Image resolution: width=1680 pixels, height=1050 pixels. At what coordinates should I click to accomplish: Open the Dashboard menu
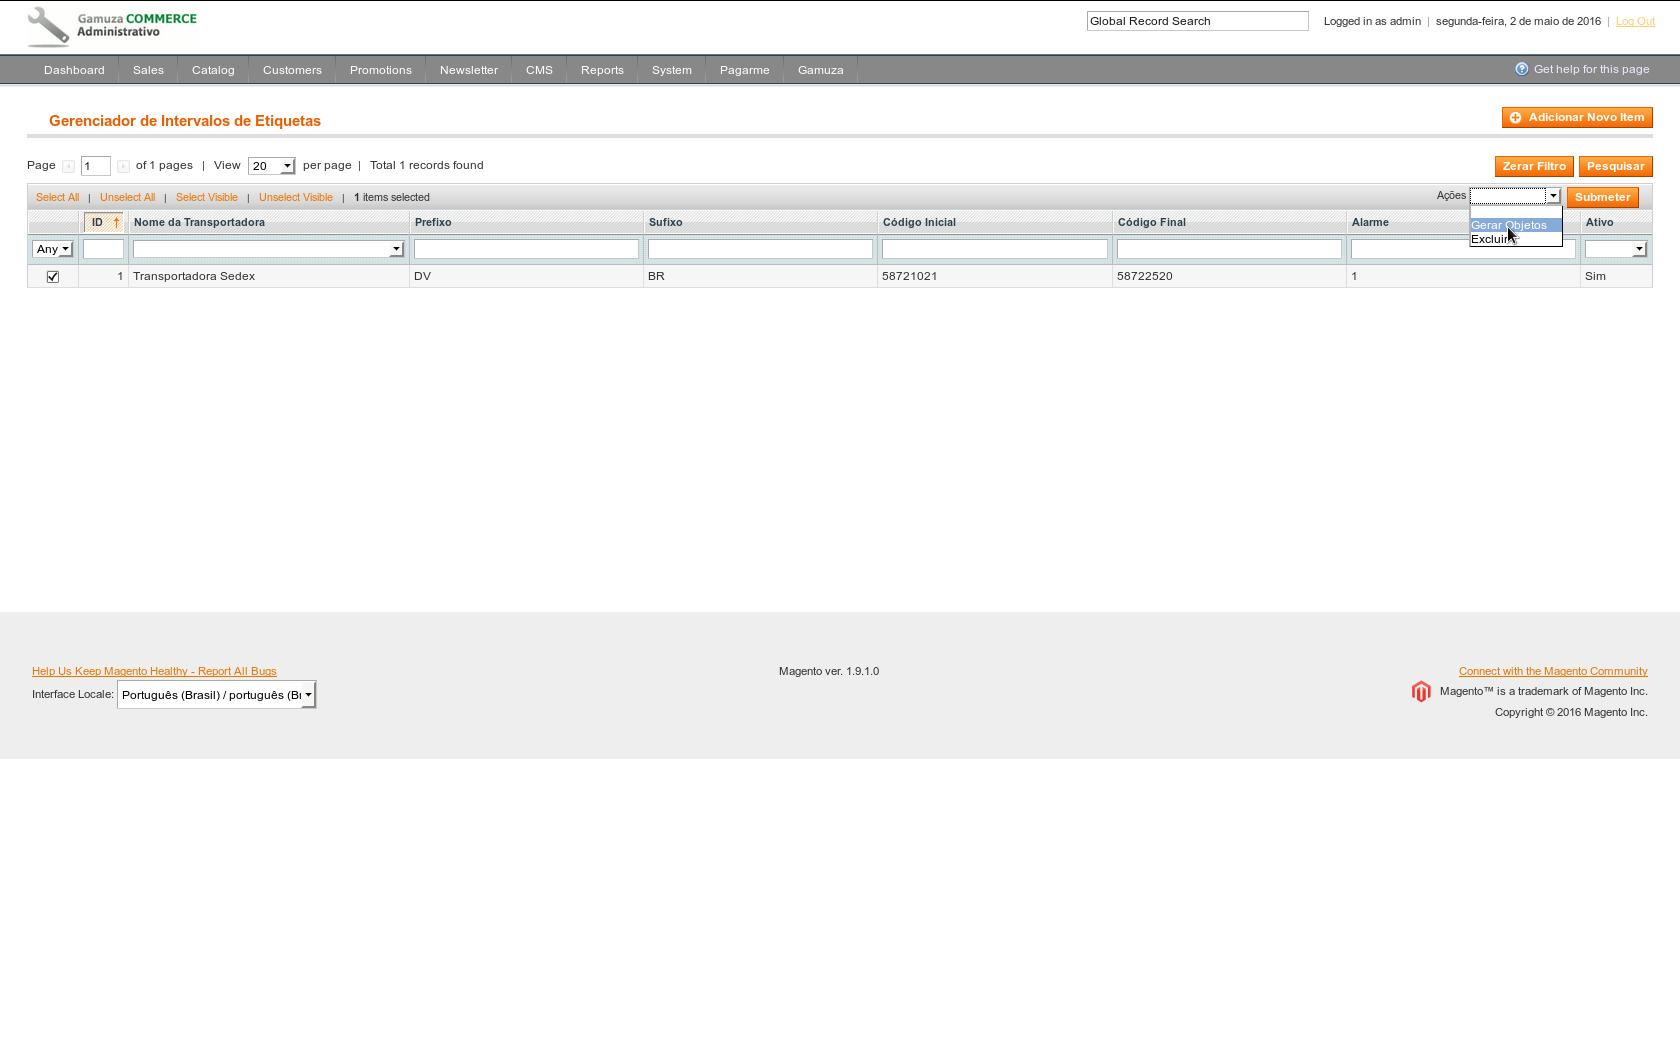tap(74, 70)
